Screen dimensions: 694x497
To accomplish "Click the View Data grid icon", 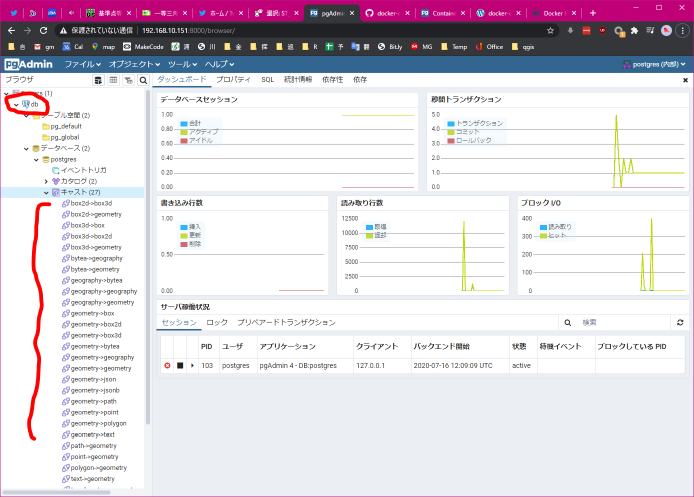I will 113,79.
